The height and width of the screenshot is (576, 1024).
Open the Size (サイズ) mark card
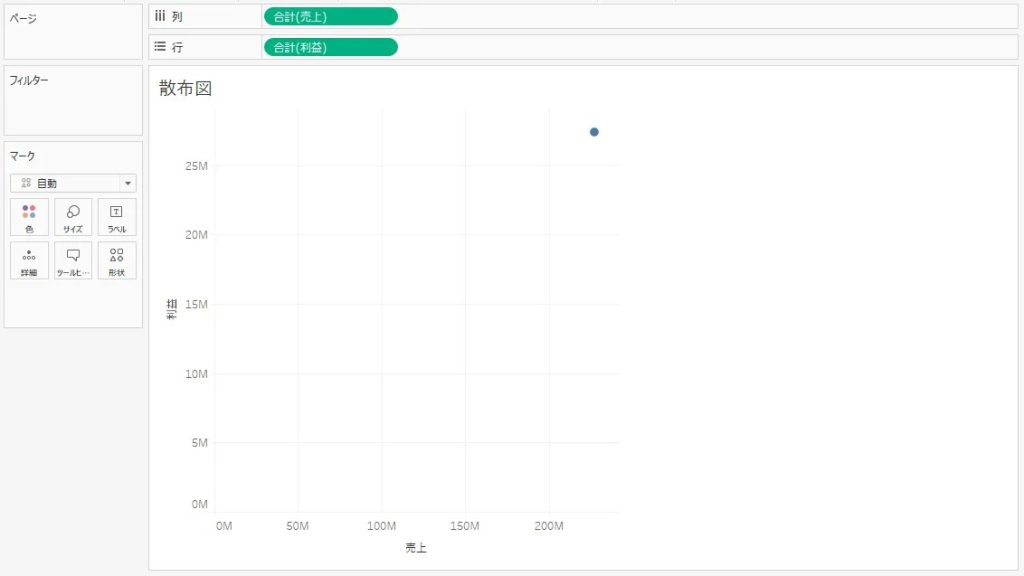(x=72, y=217)
